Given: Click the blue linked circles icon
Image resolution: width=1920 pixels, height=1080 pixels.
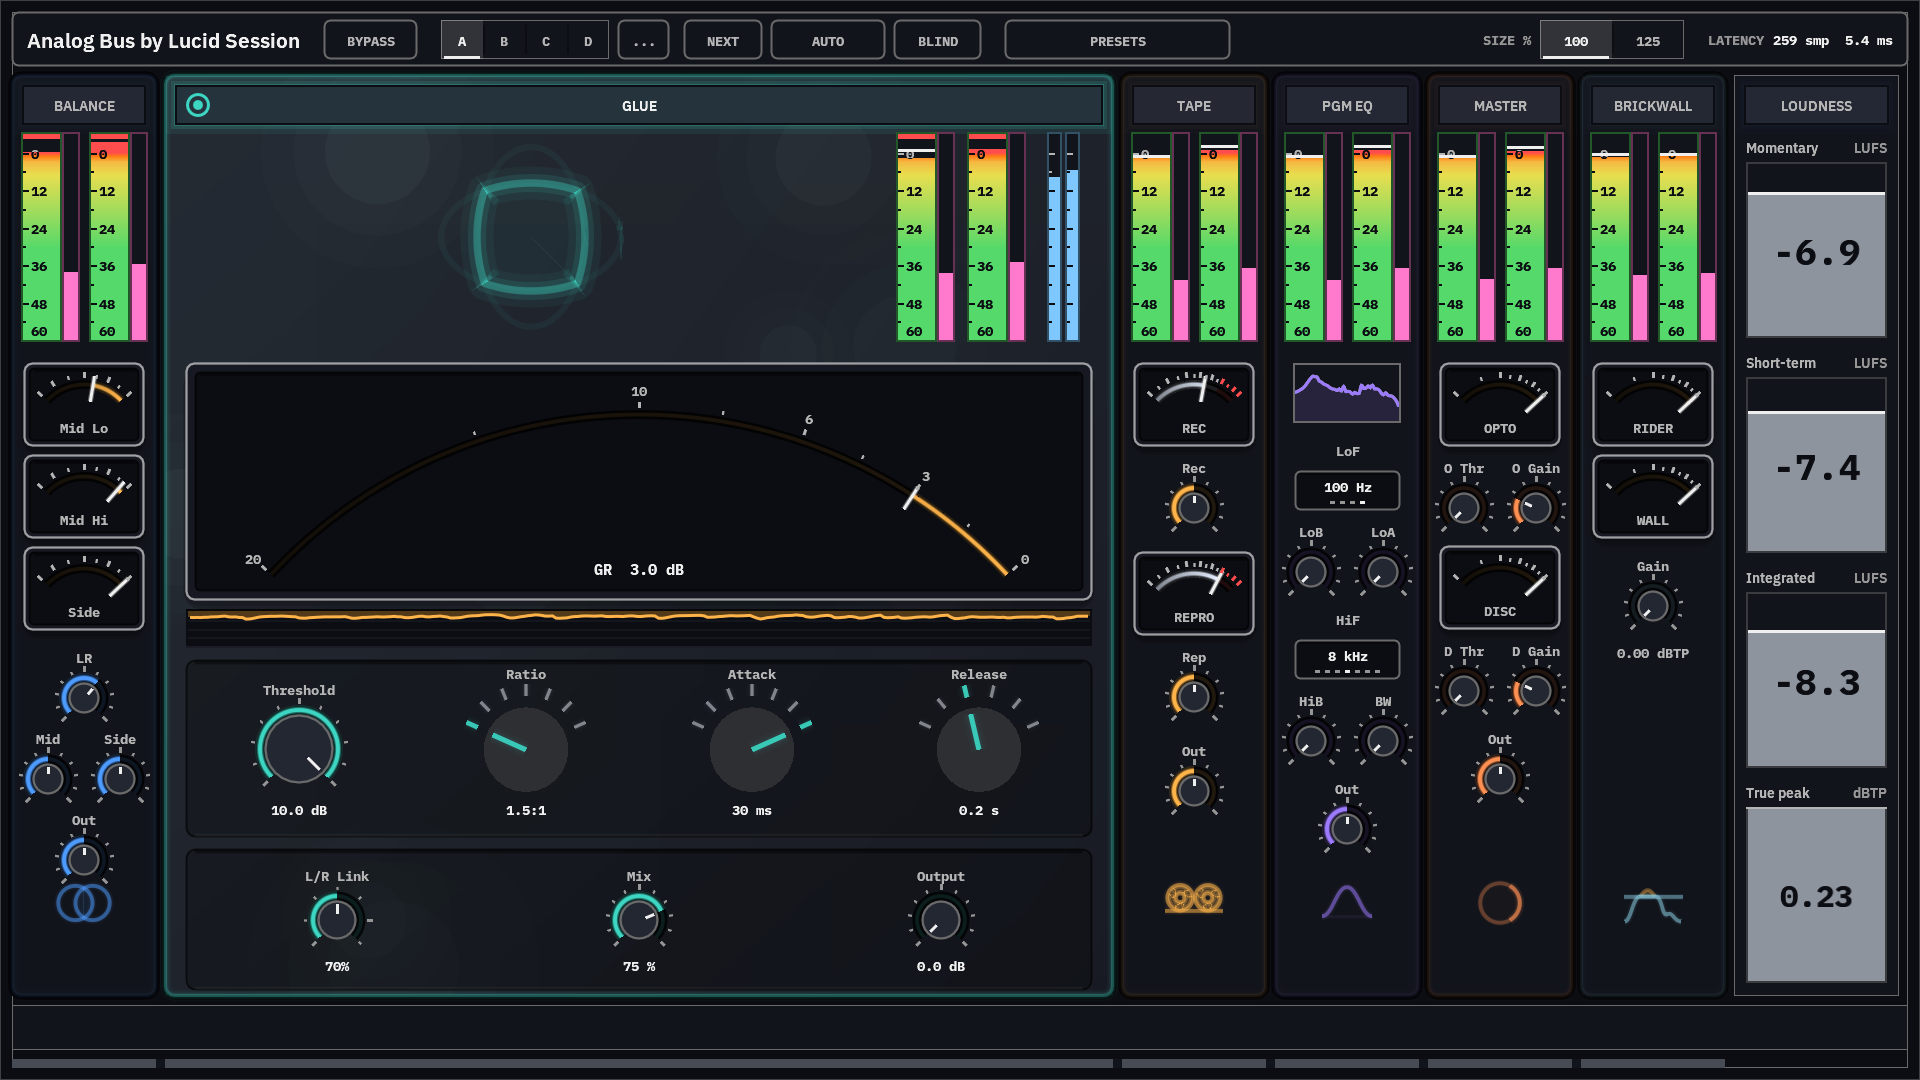Looking at the screenshot, I should point(84,903).
